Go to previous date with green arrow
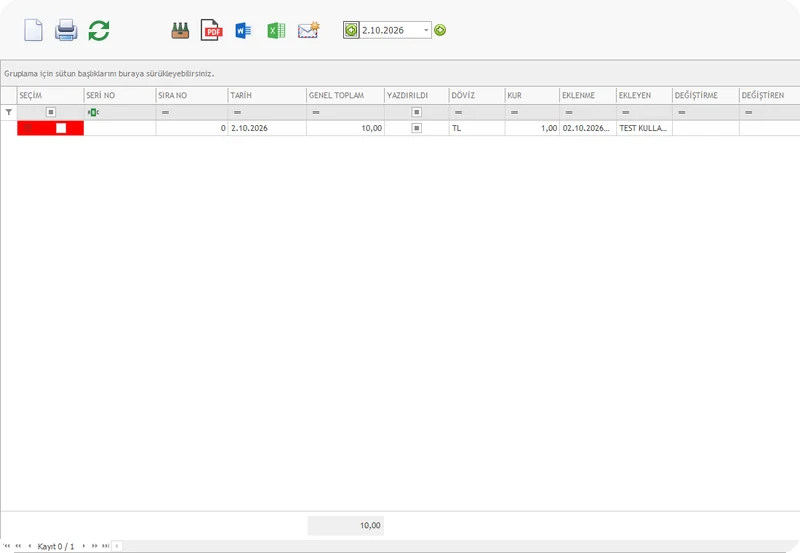This screenshot has height=553, width=800. point(351,30)
